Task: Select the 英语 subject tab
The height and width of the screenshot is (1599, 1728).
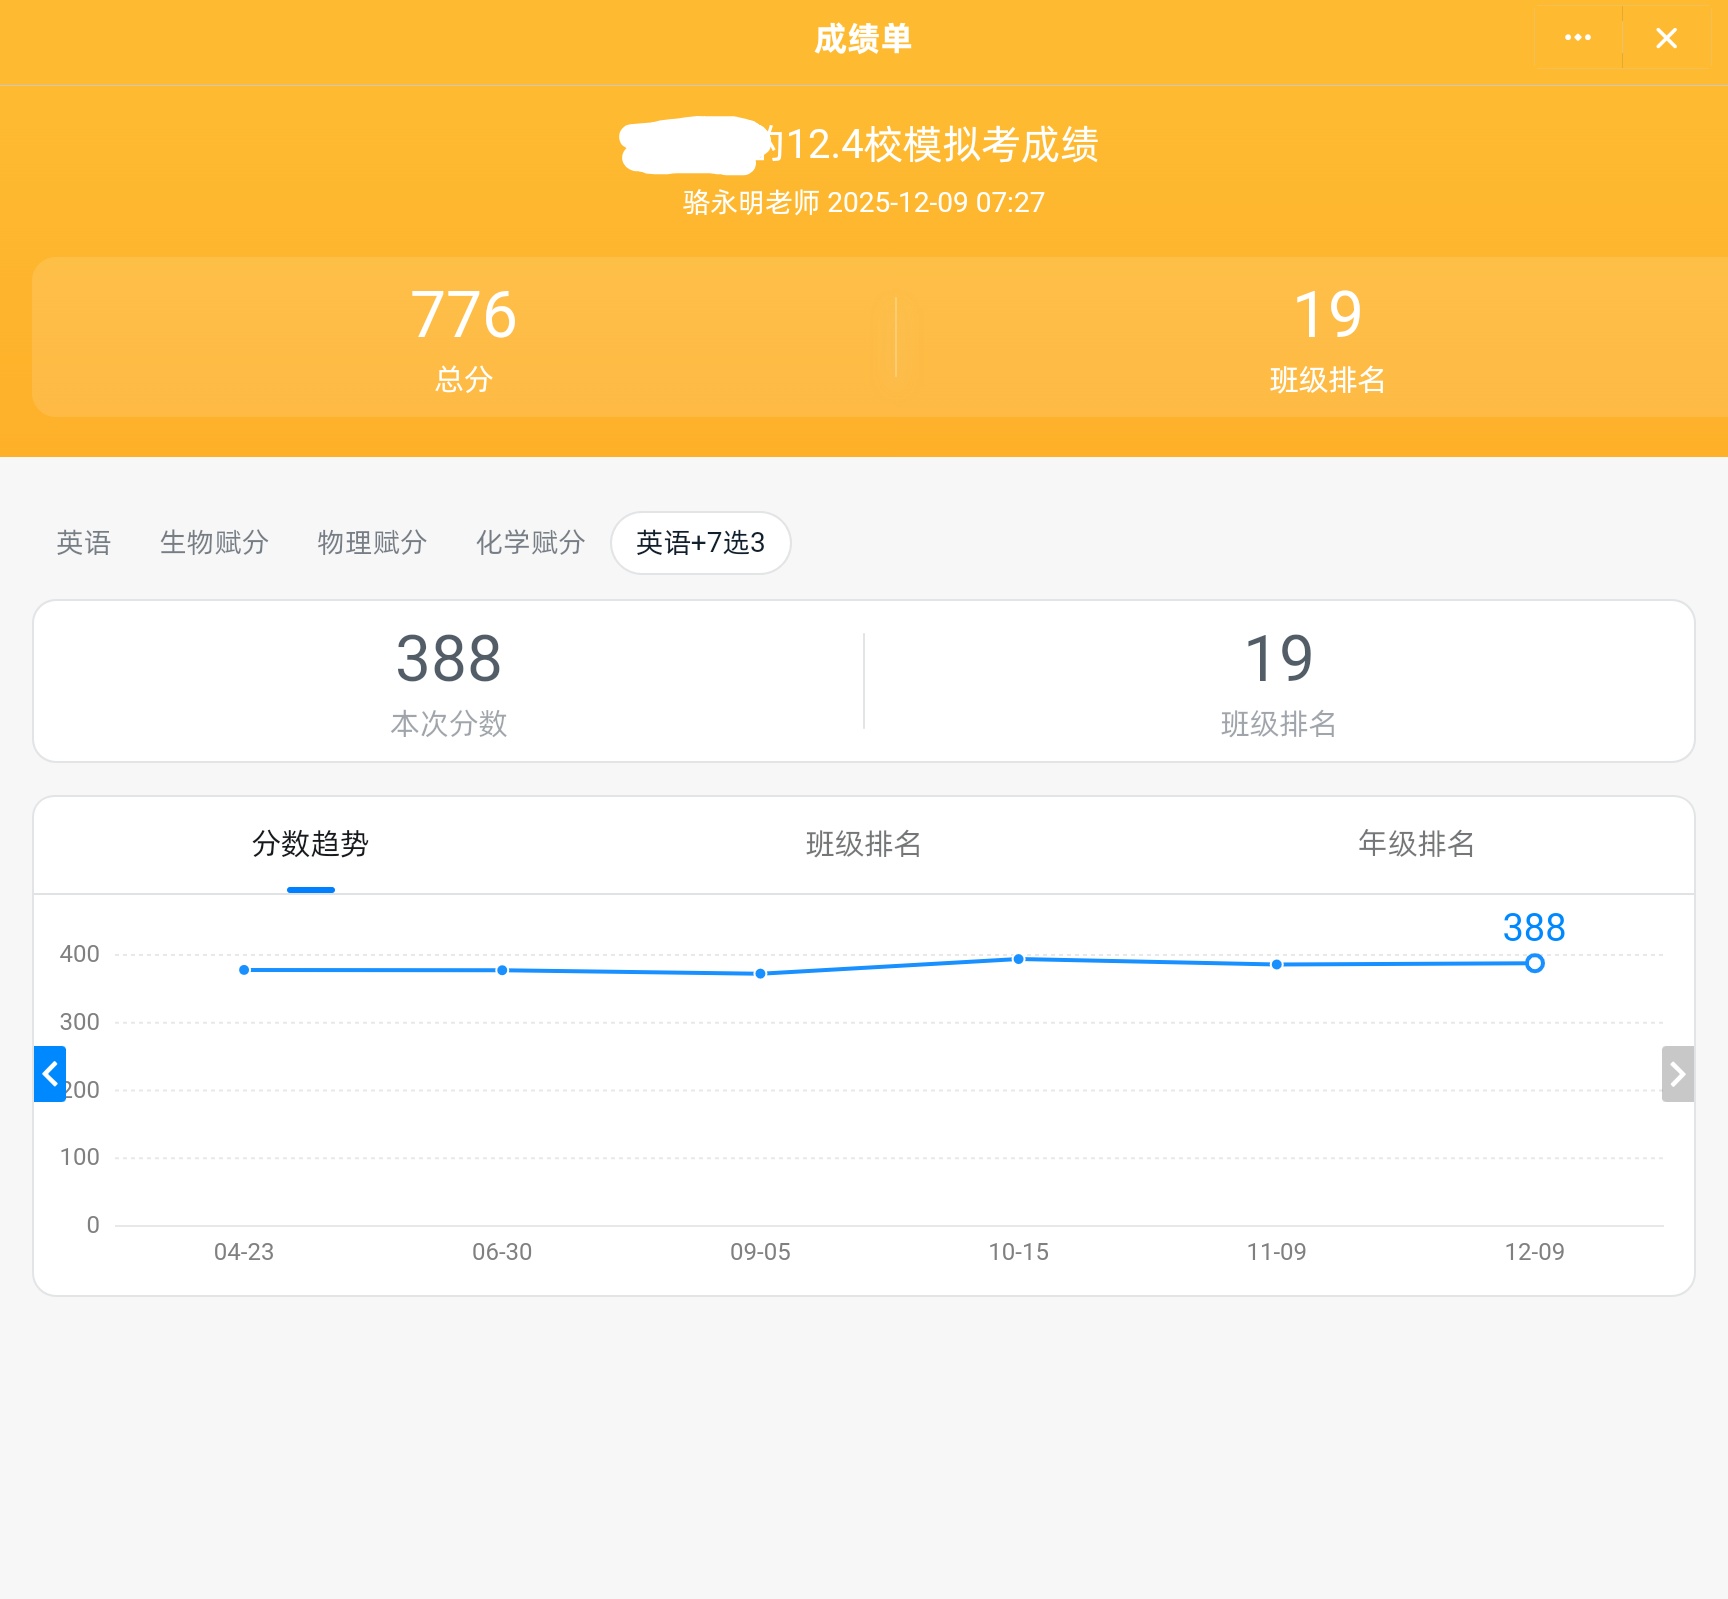Action: pyautogui.click(x=83, y=543)
